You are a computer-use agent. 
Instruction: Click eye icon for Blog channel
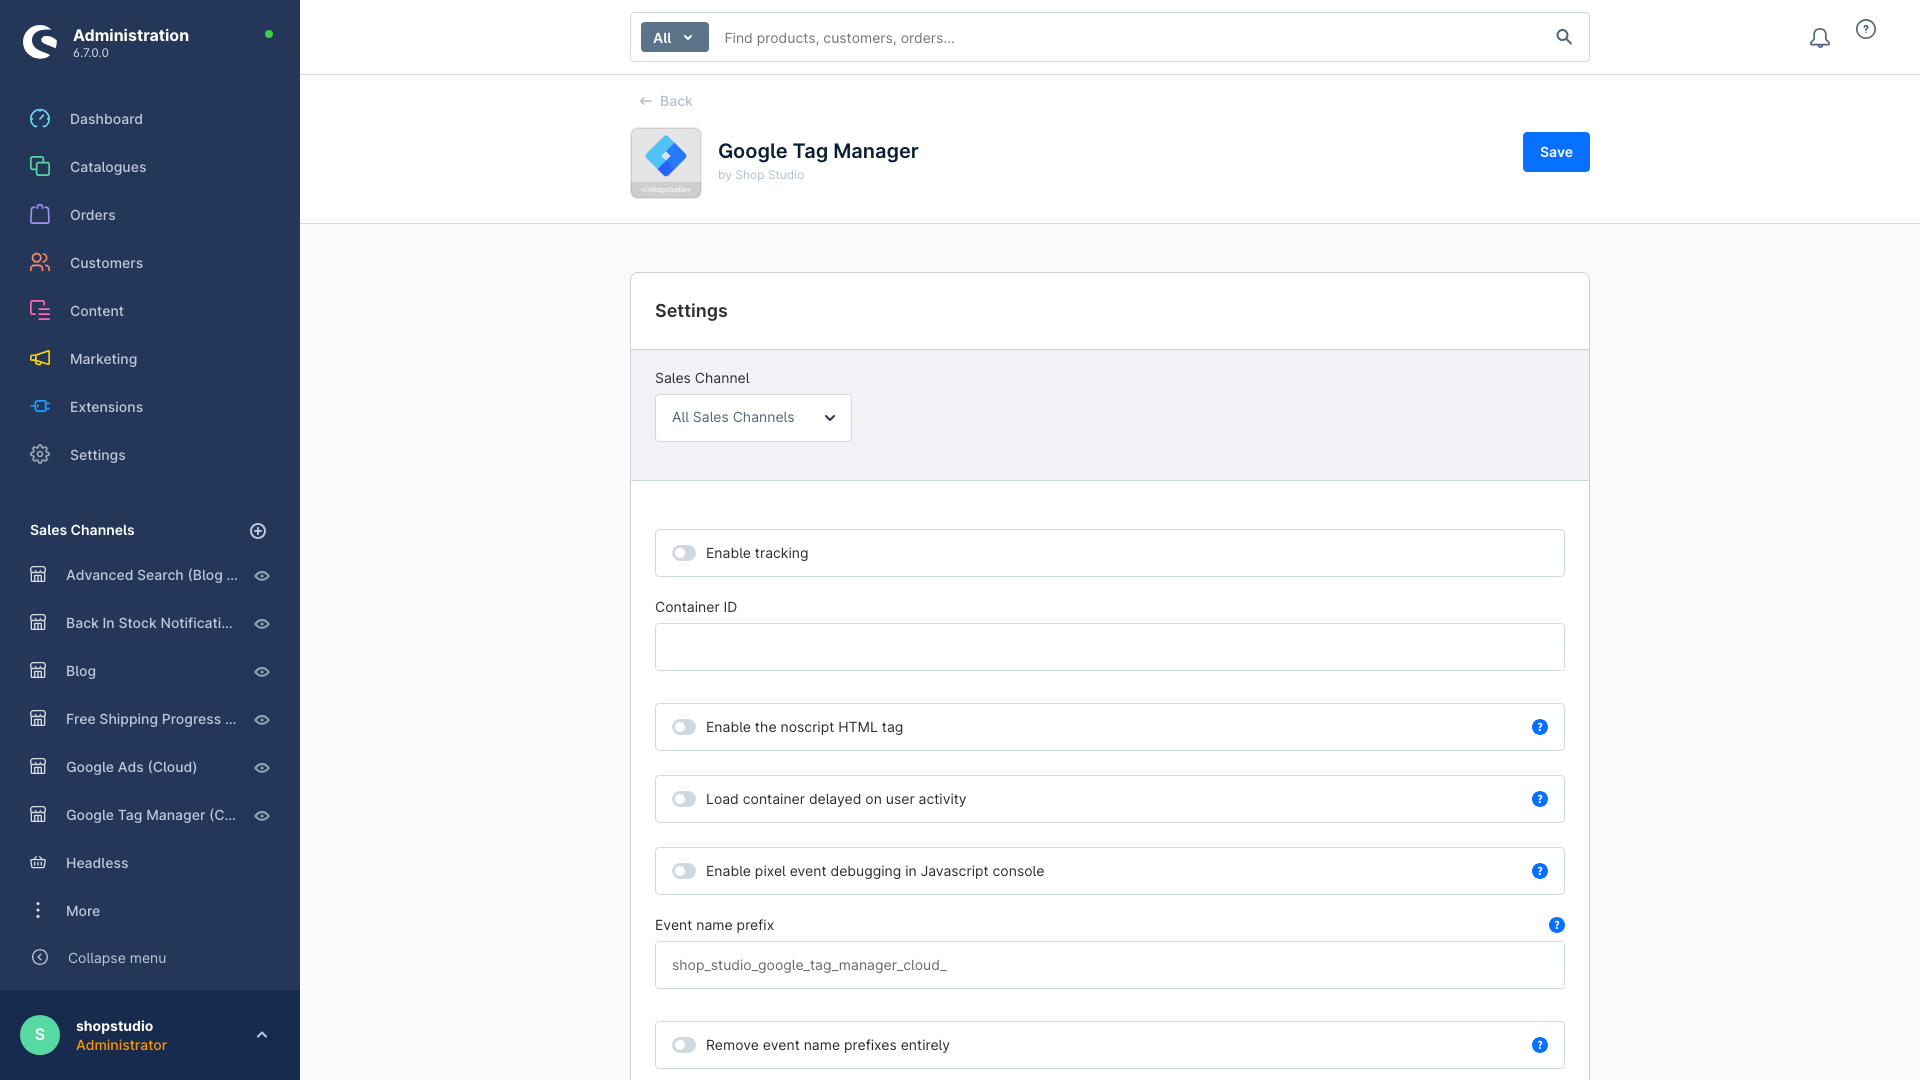(x=262, y=672)
